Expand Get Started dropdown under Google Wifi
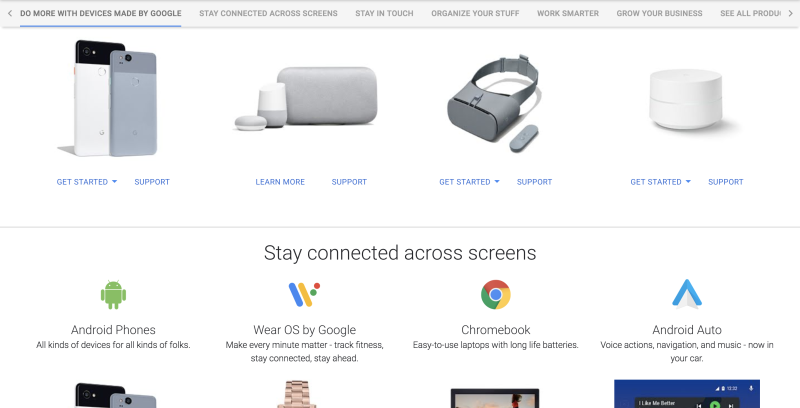Image resolution: width=800 pixels, height=408 pixels. (x=661, y=182)
